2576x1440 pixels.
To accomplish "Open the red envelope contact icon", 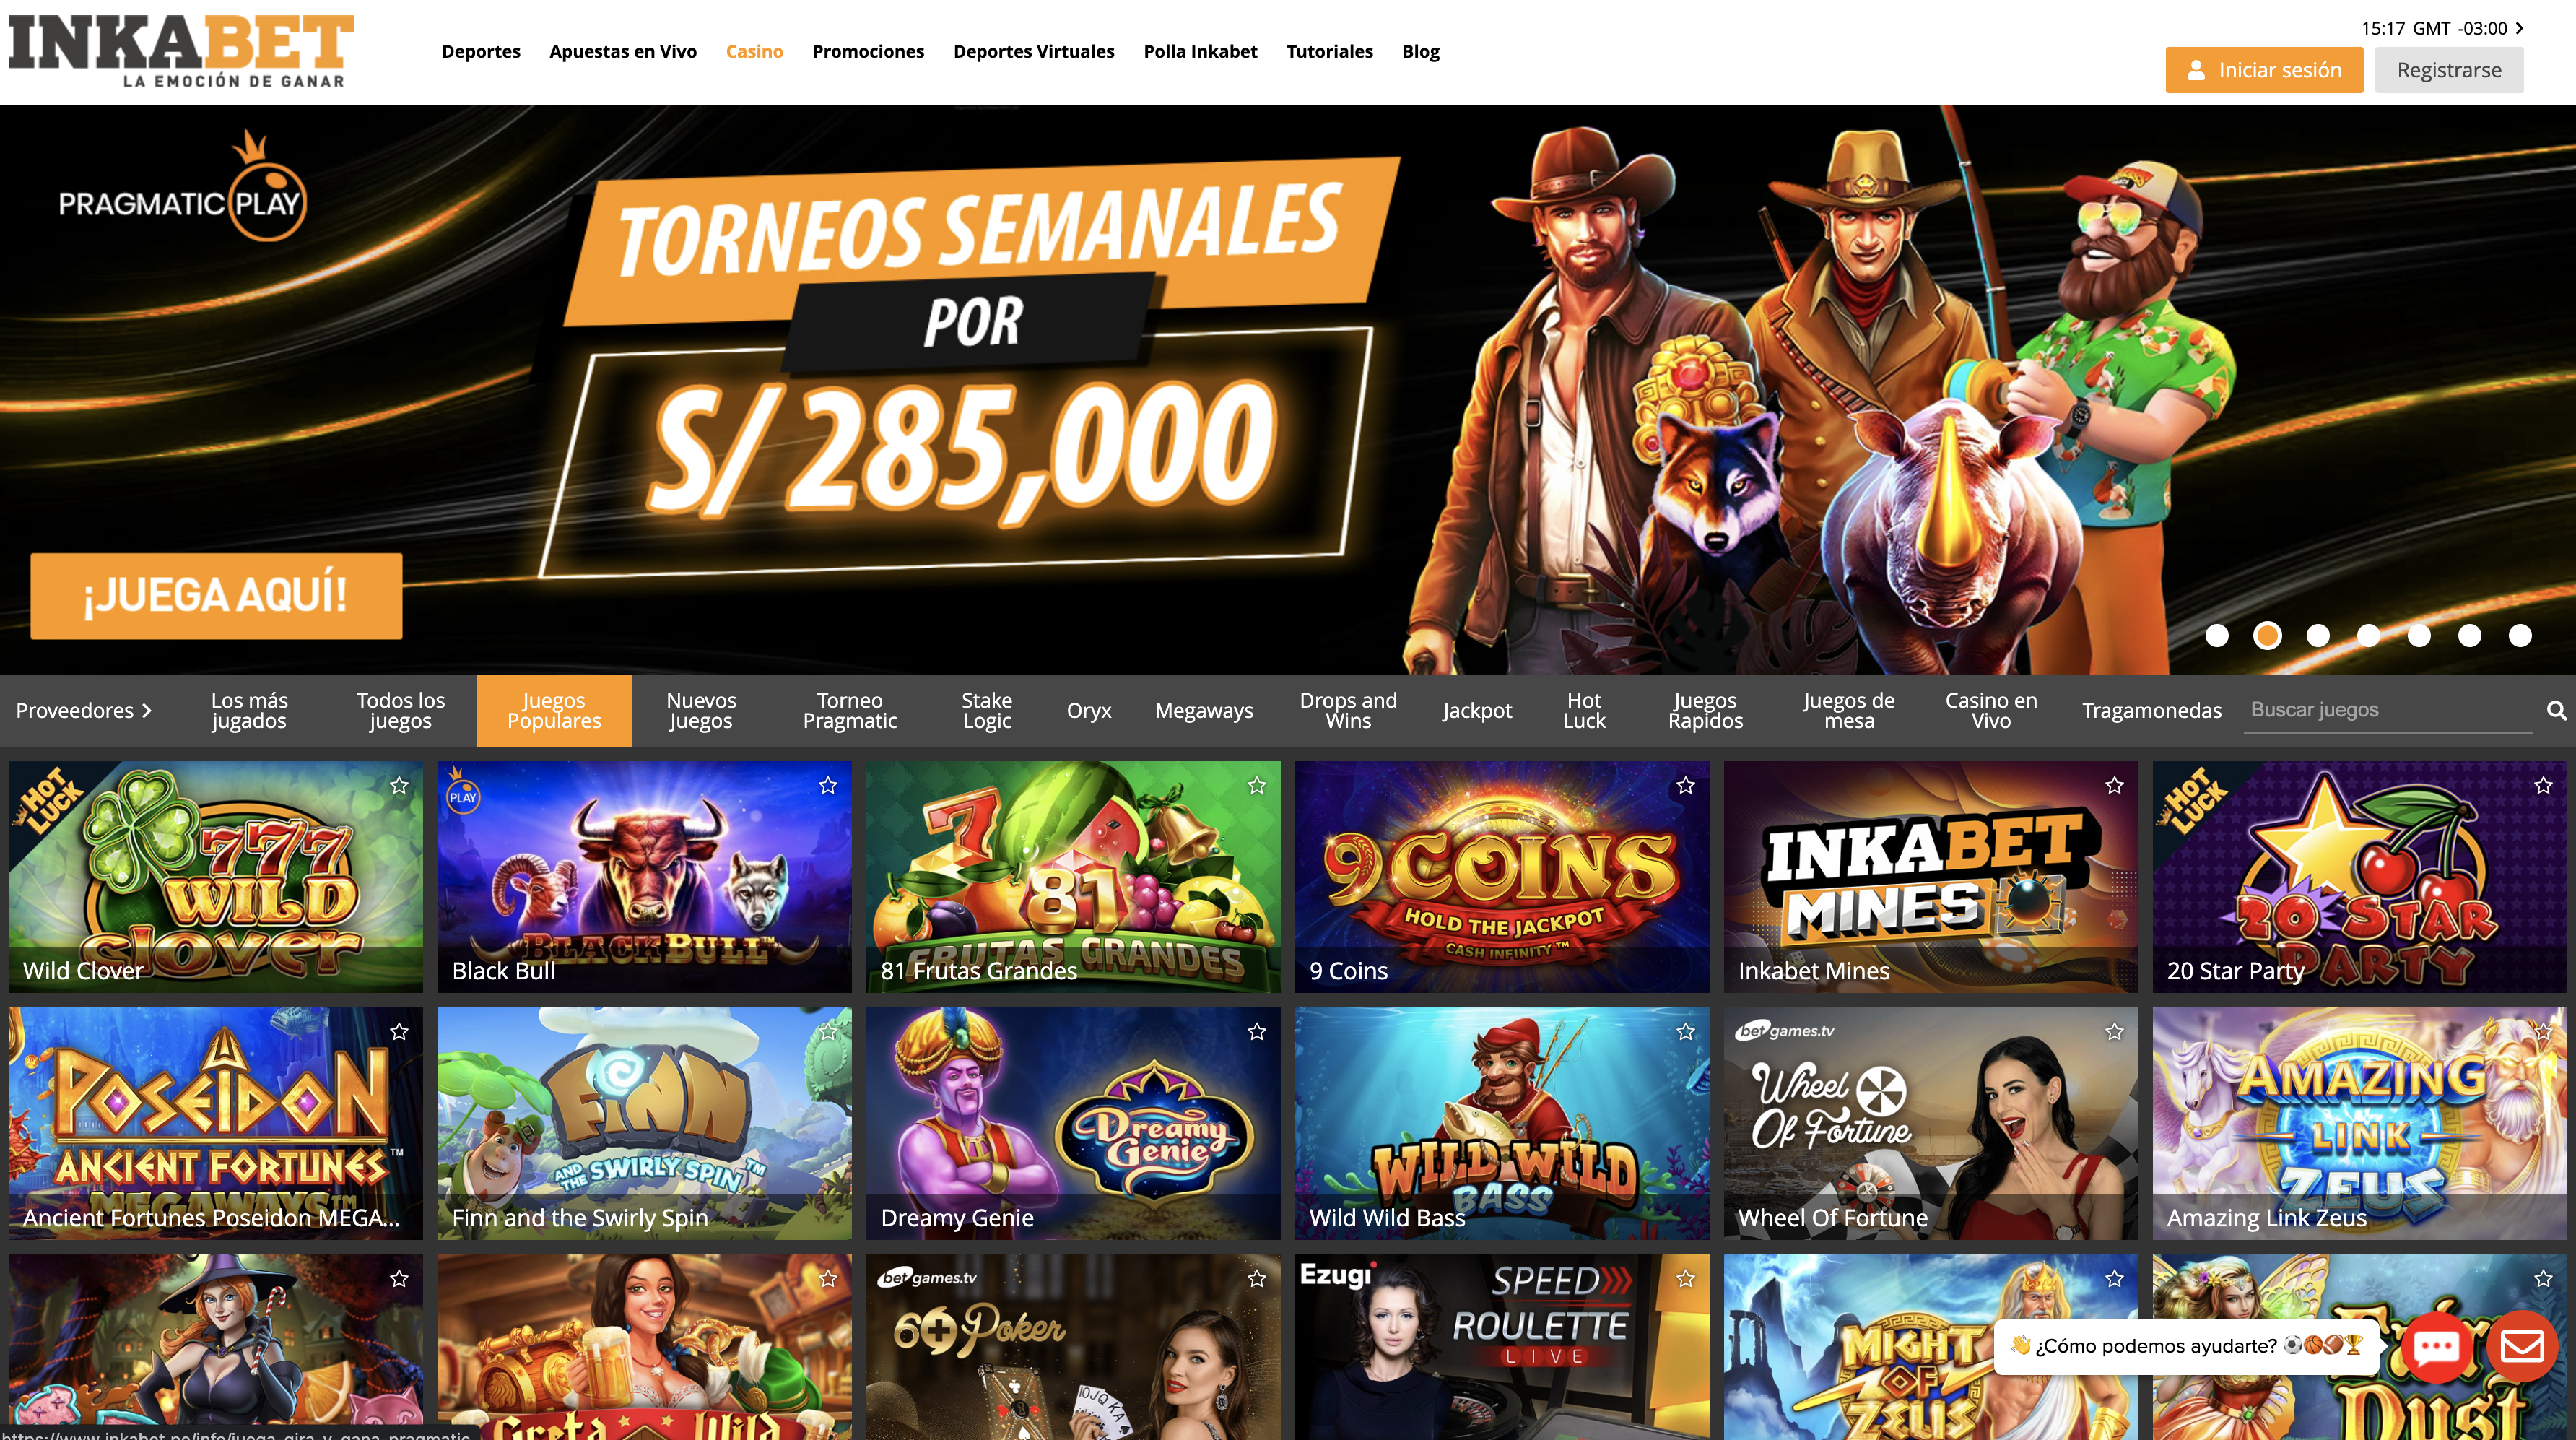I will [2522, 1346].
